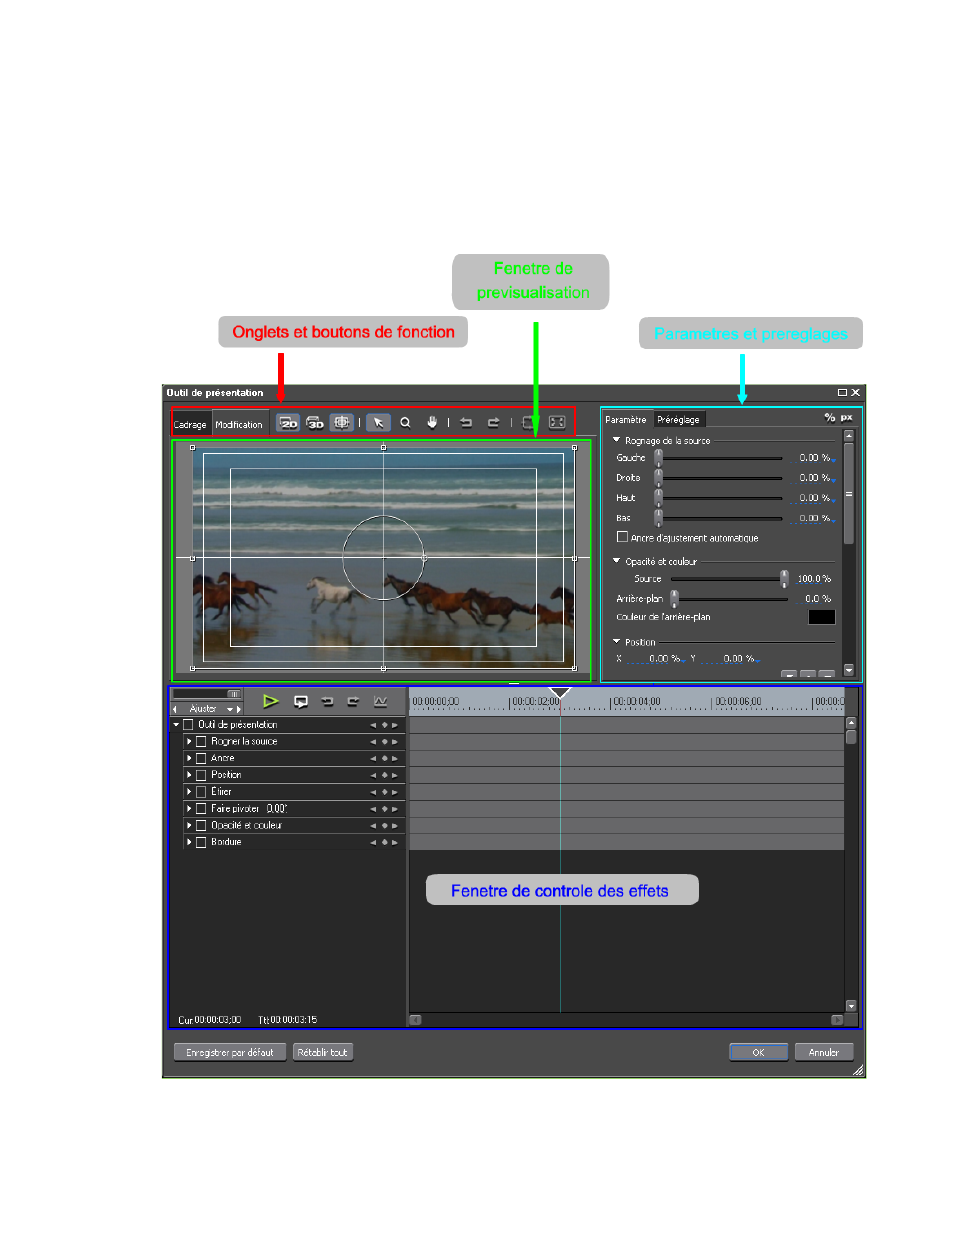Expand the Ancre row

click(189, 759)
